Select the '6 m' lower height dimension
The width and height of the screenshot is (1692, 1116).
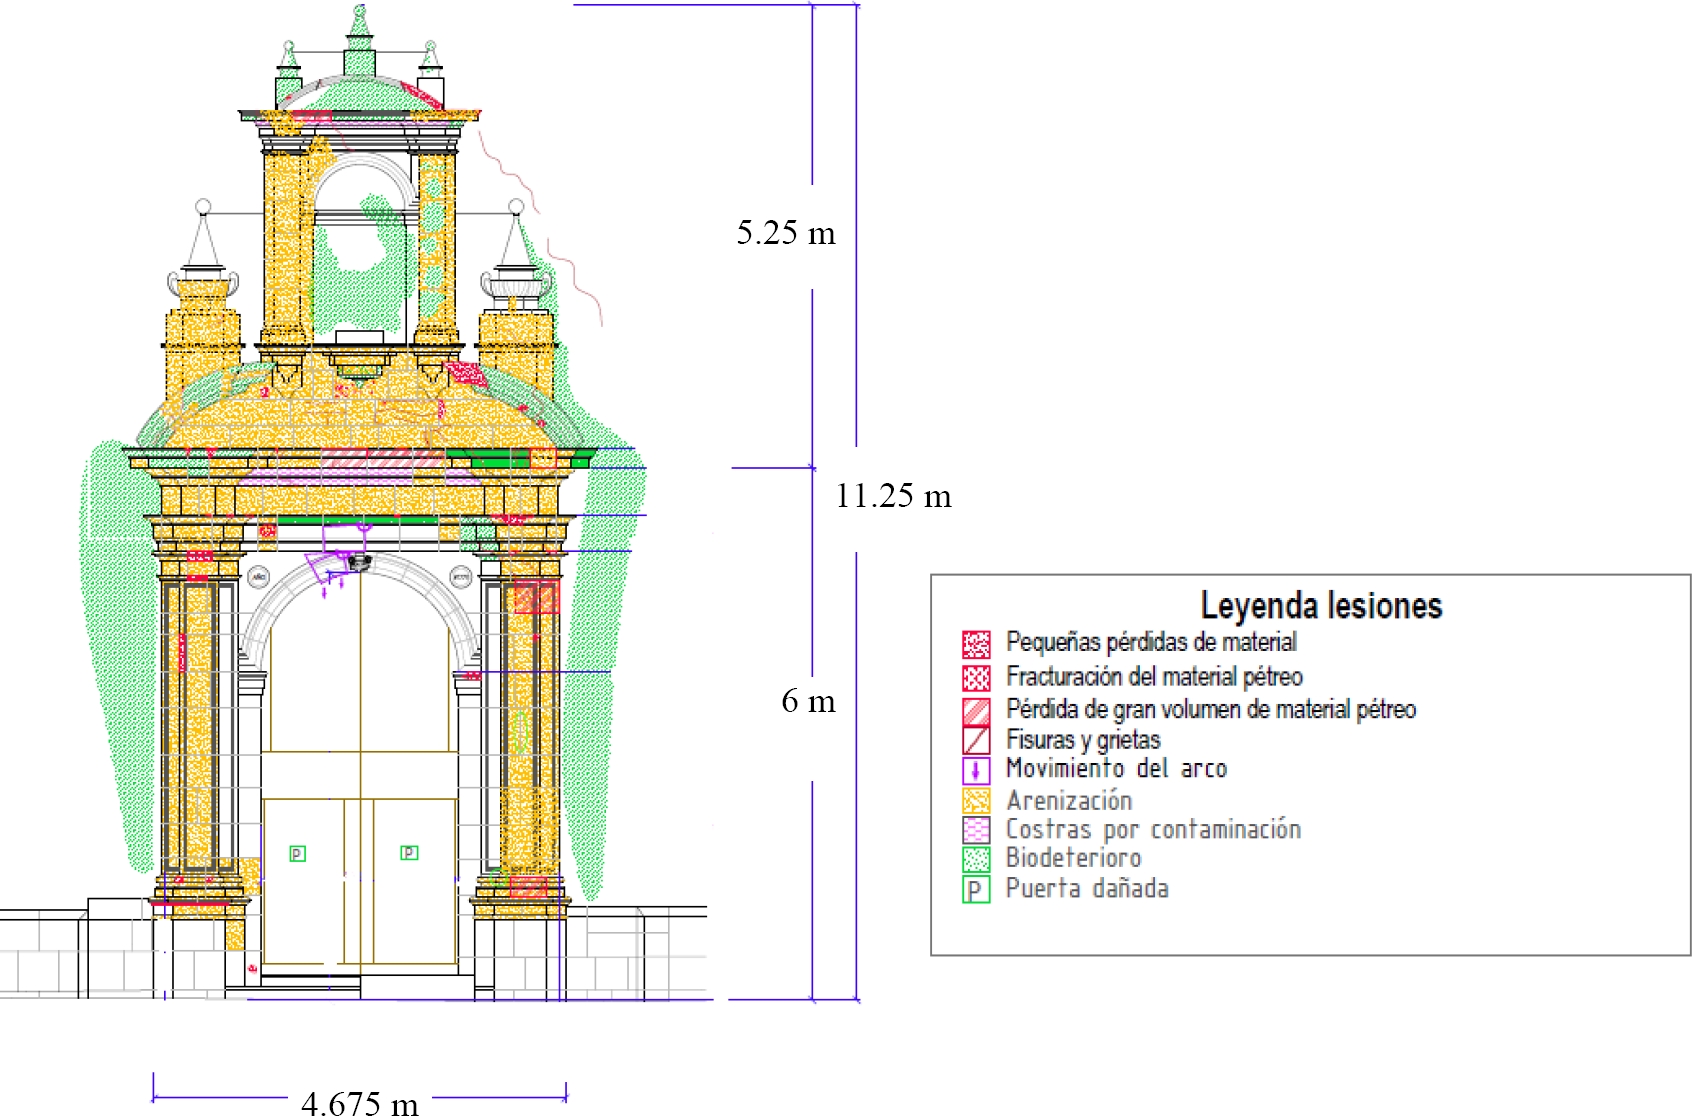808,701
